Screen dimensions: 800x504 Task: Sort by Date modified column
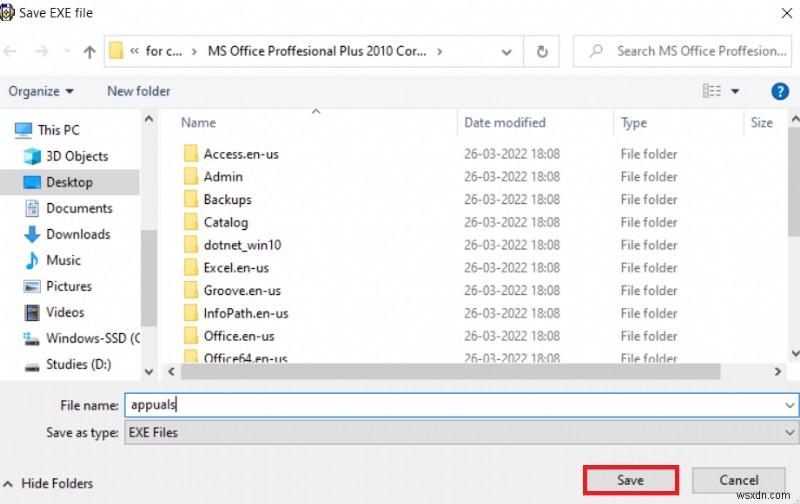click(x=505, y=123)
